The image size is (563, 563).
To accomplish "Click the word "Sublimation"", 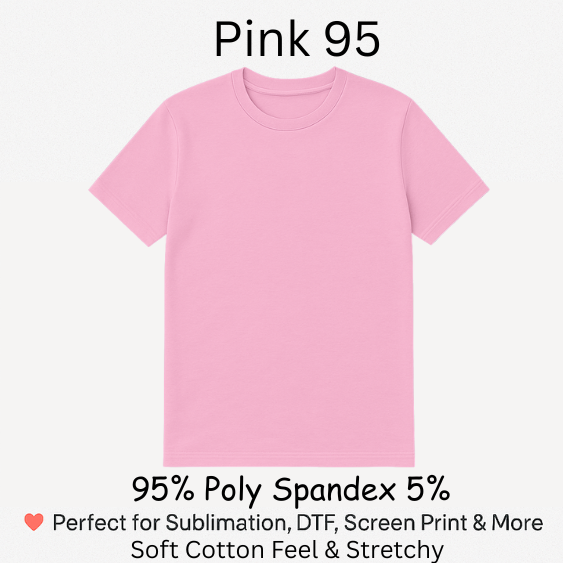I will click(229, 523).
